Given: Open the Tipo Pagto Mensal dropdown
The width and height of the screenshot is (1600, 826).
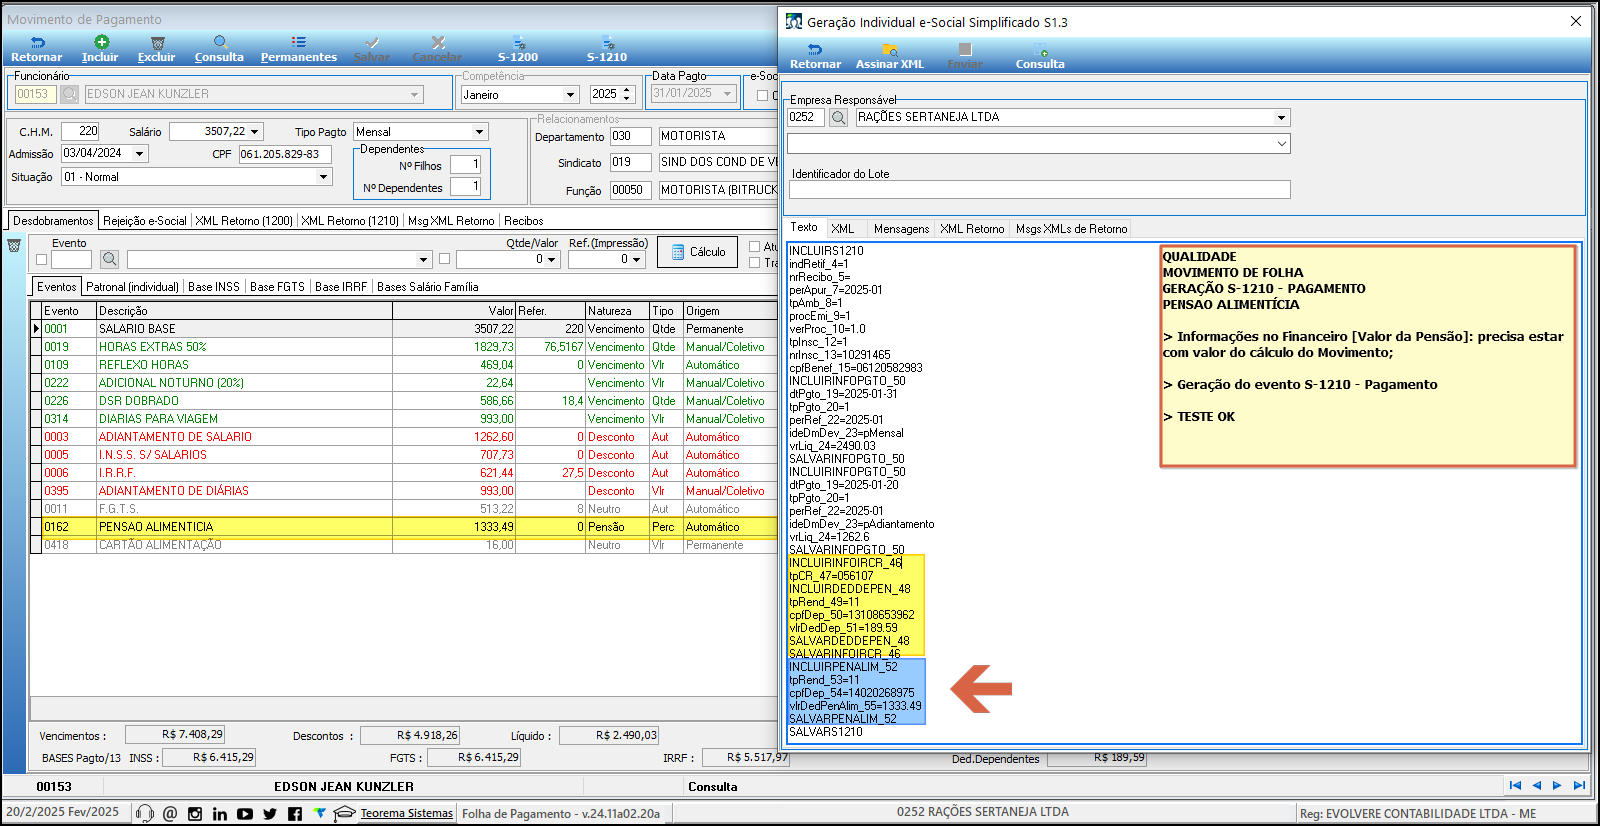Looking at the screenshot, I should [479, 132].
